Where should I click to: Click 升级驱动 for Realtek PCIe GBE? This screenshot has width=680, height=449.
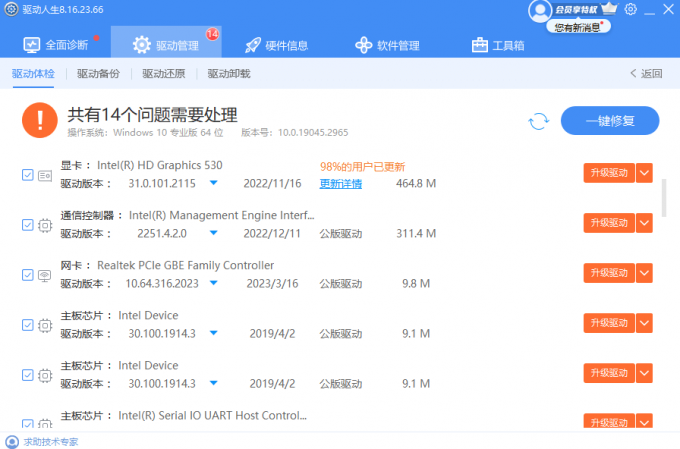click(x=609, y=273)
